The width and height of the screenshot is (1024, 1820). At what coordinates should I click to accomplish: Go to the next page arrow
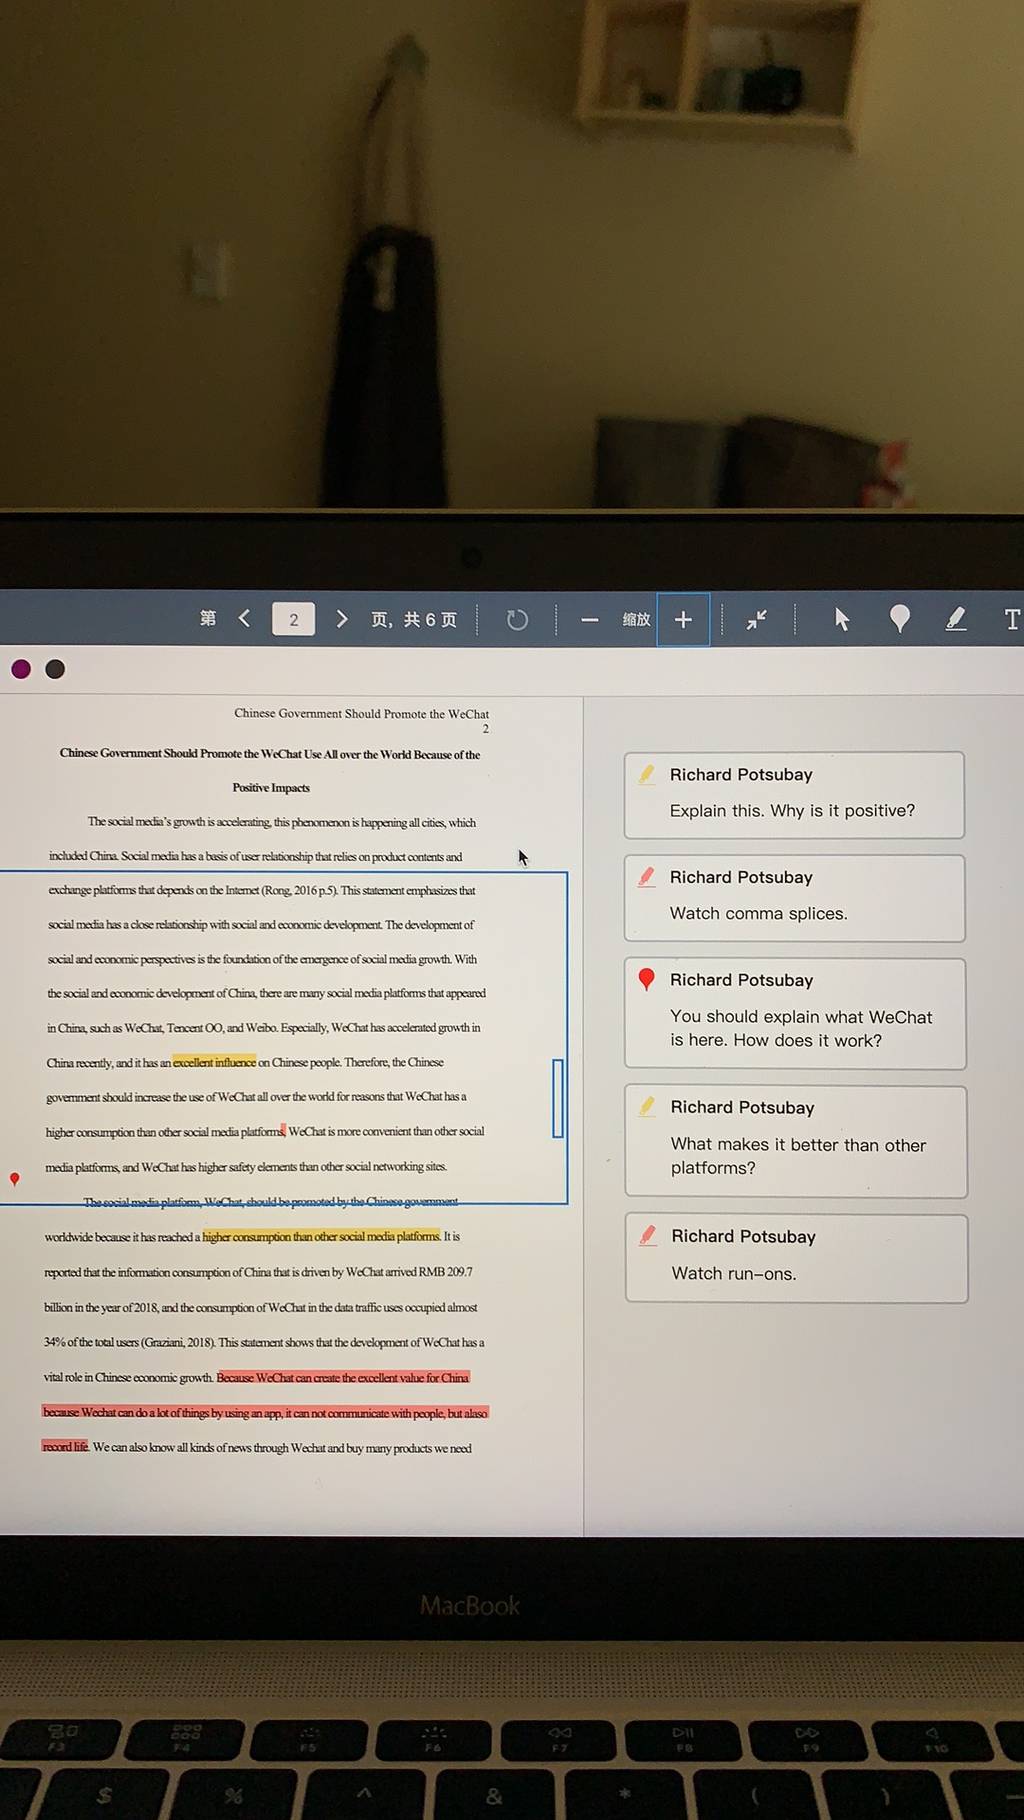342,619
